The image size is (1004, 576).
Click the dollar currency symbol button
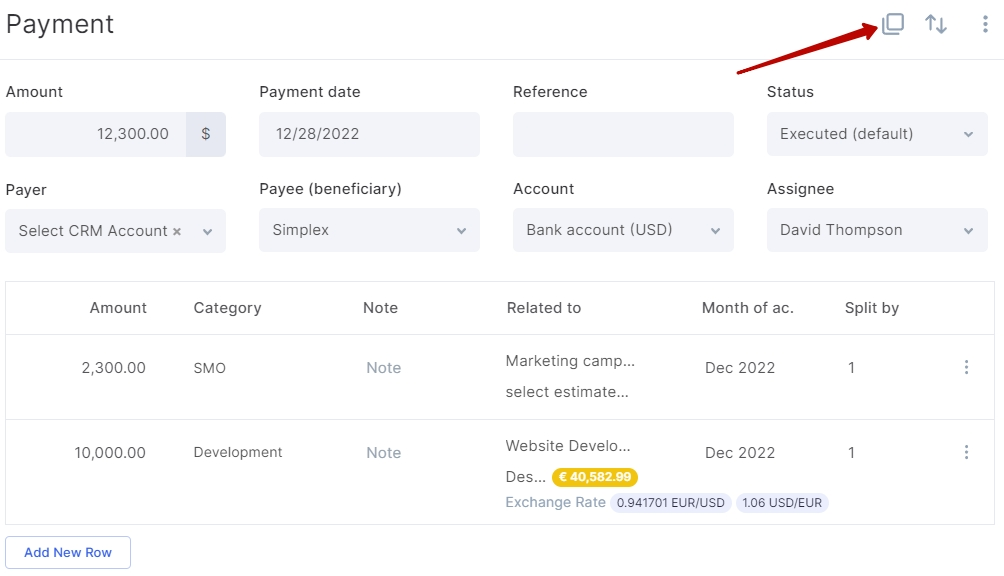[x=206, y=134]
